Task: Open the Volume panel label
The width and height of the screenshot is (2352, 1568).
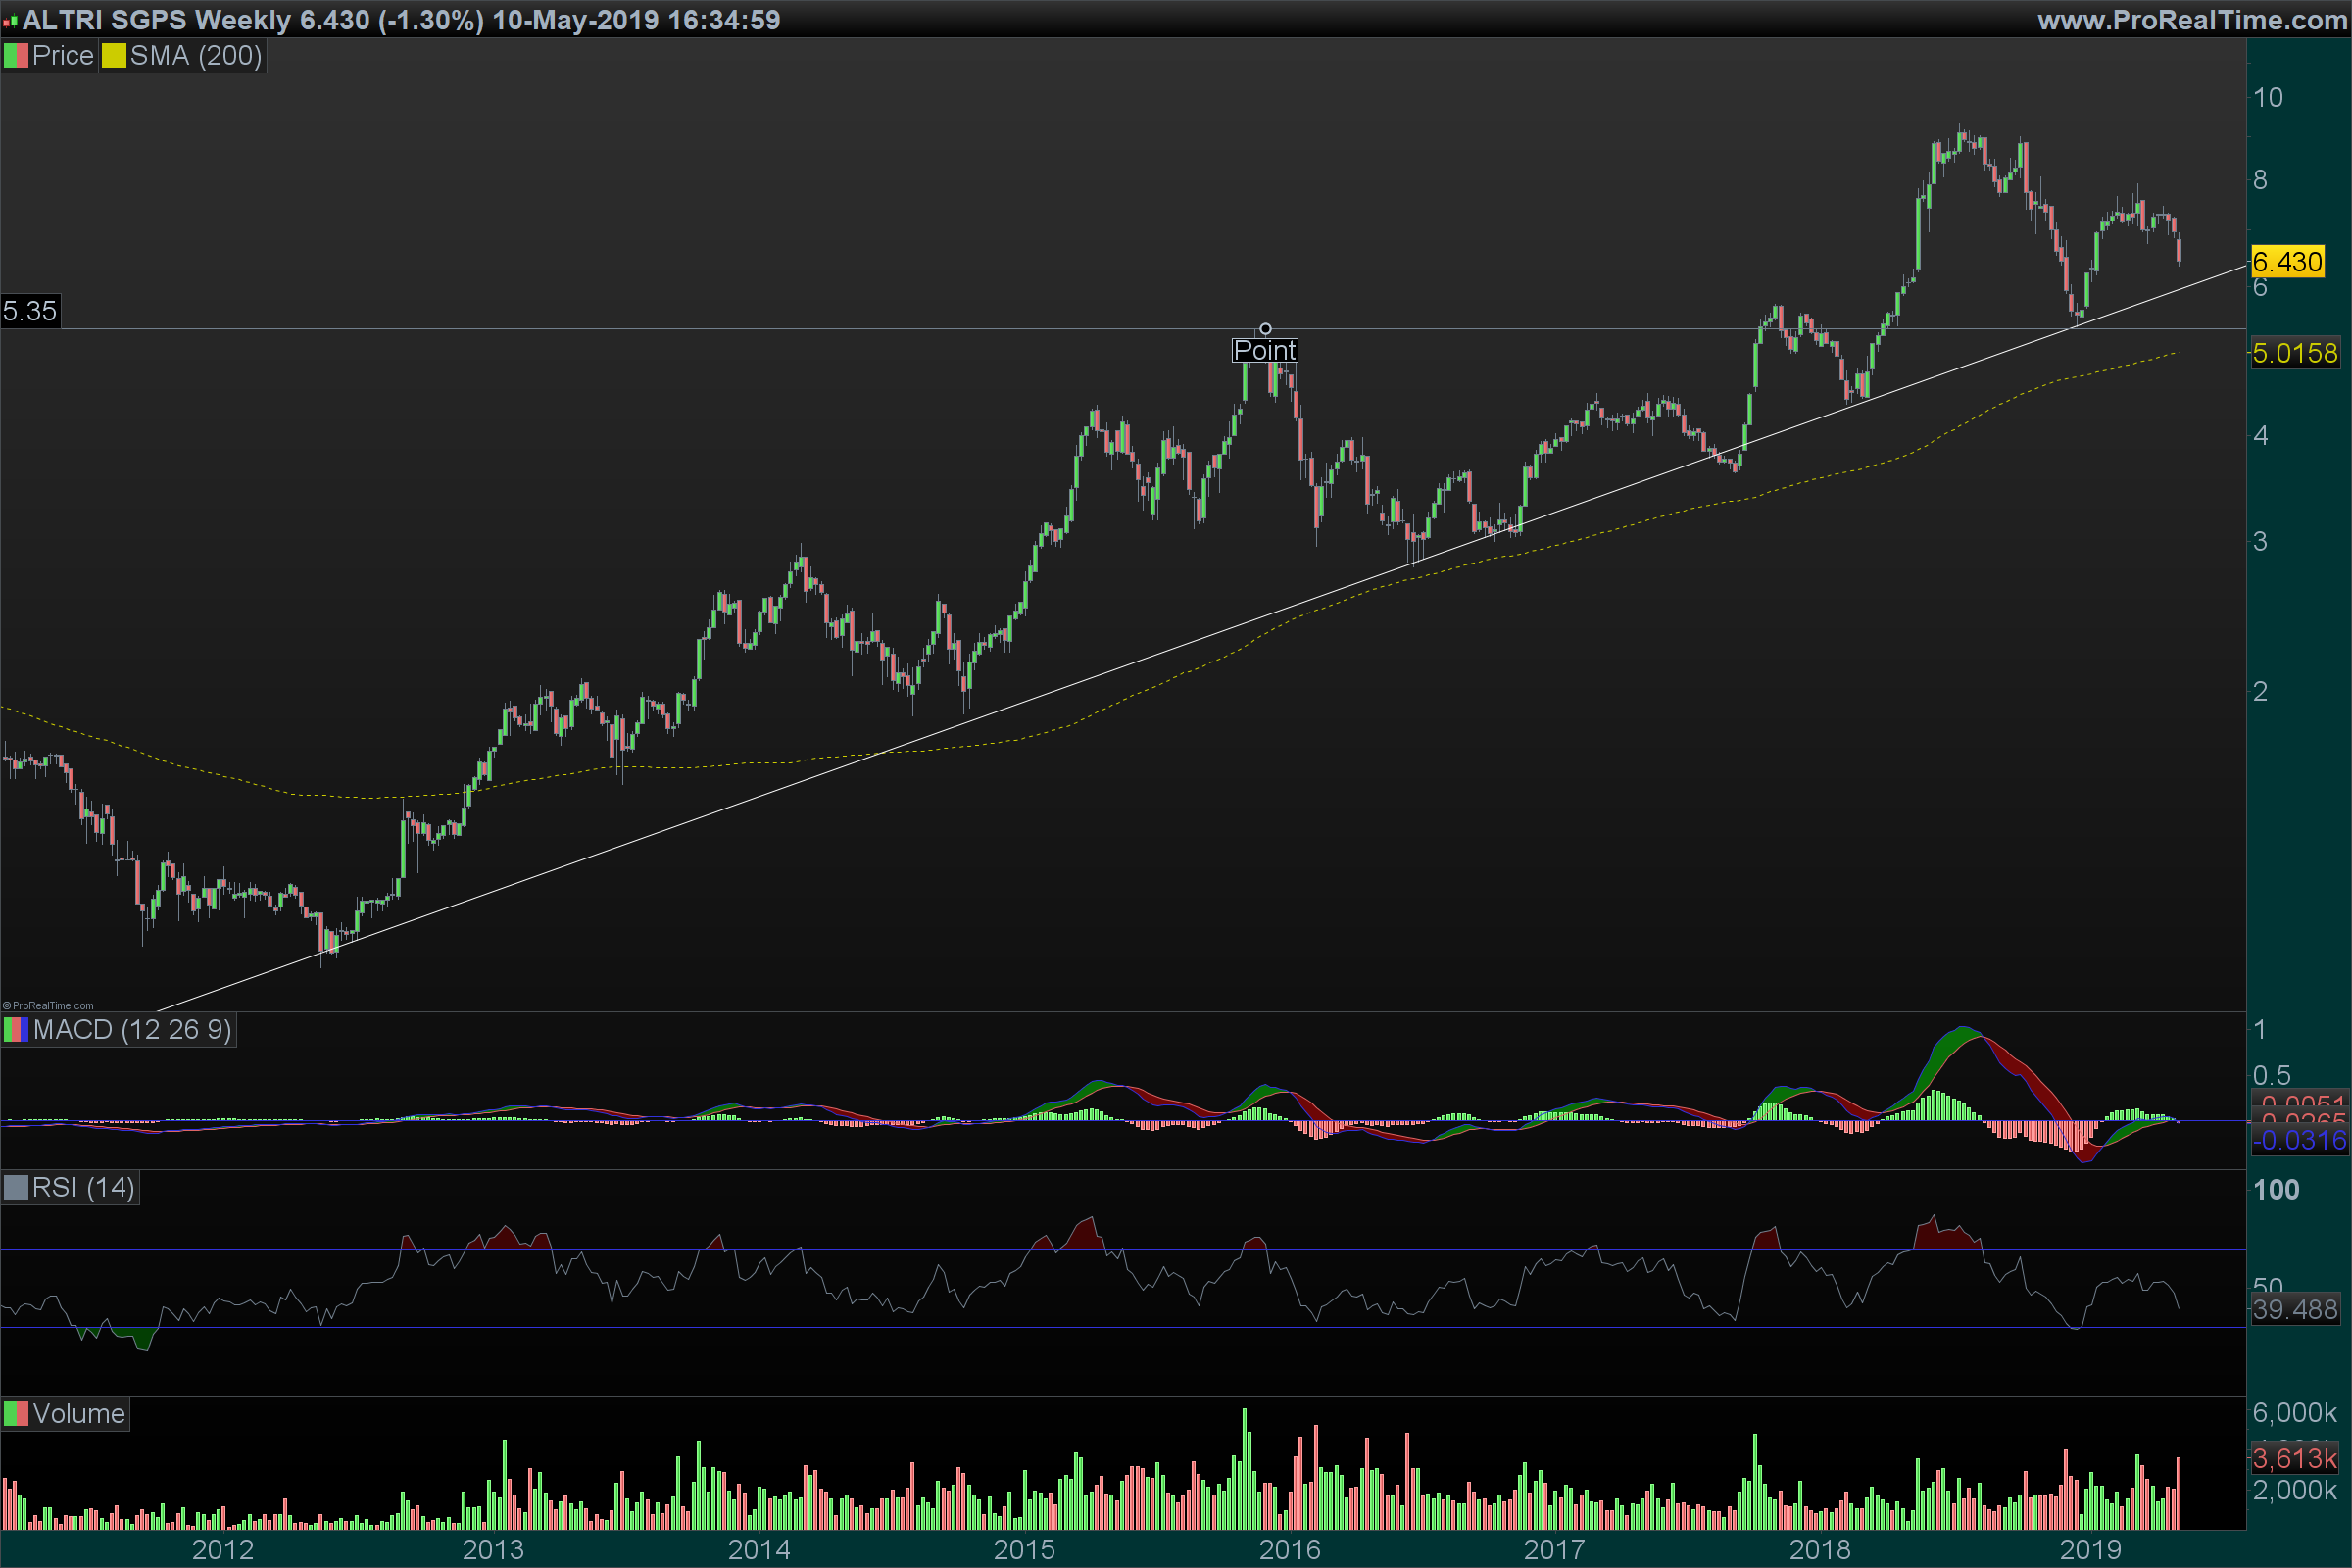Action: 79,1414
